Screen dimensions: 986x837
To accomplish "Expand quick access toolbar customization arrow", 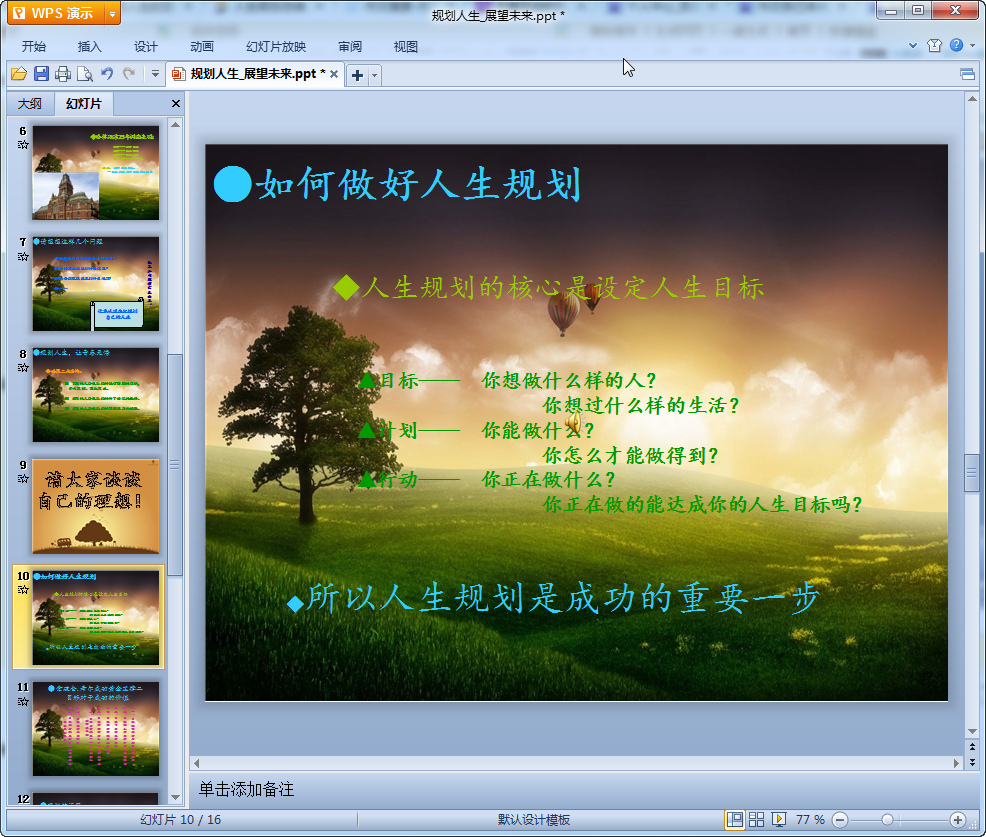I will point(155,74).
